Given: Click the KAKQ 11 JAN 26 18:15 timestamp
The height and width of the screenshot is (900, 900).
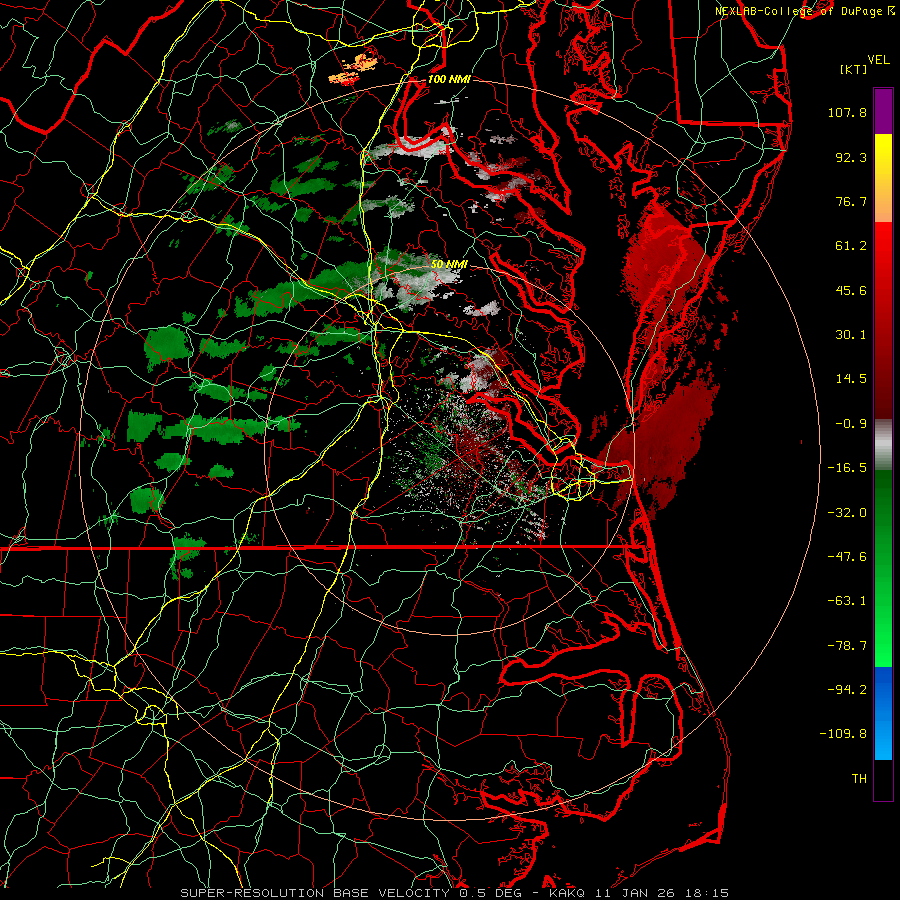Looking at the screenshot, I should 638,893.
